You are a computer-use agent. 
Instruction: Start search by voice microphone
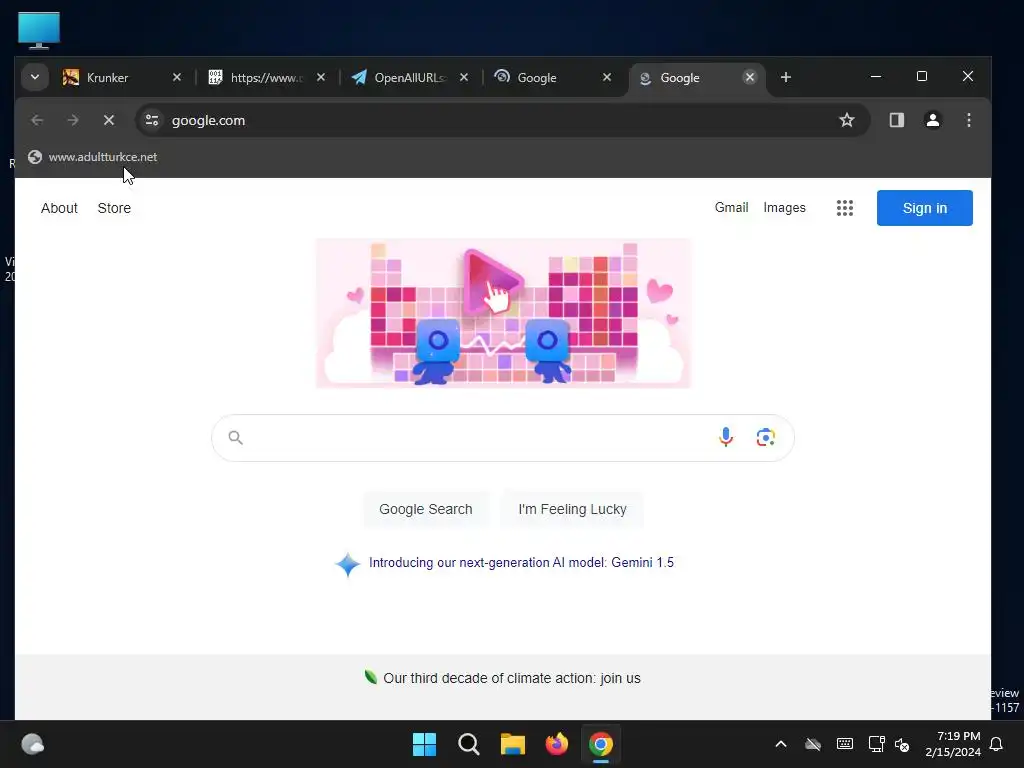(x=726, y=438)
